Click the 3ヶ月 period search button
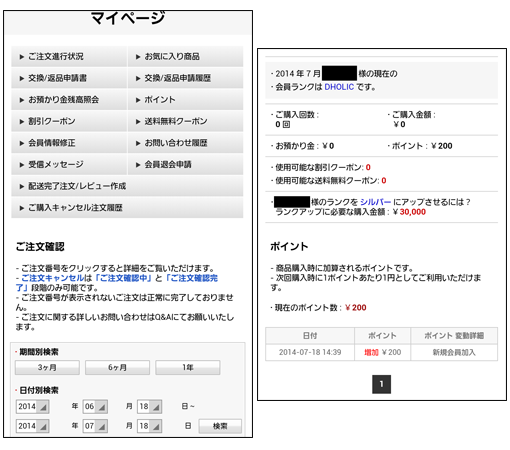 click(47, 367)
